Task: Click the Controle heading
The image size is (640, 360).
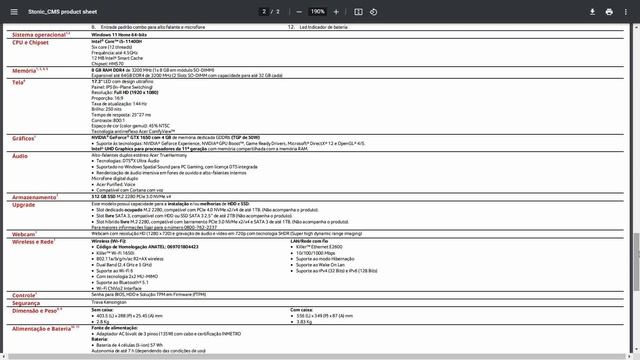Action: pyautogui.click(x=24, y=295)
